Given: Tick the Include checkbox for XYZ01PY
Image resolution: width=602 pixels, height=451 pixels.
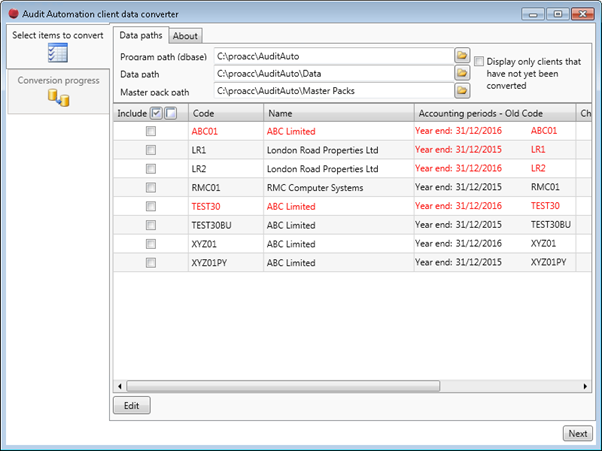Looking at the screenshot, I should (151, 263).
